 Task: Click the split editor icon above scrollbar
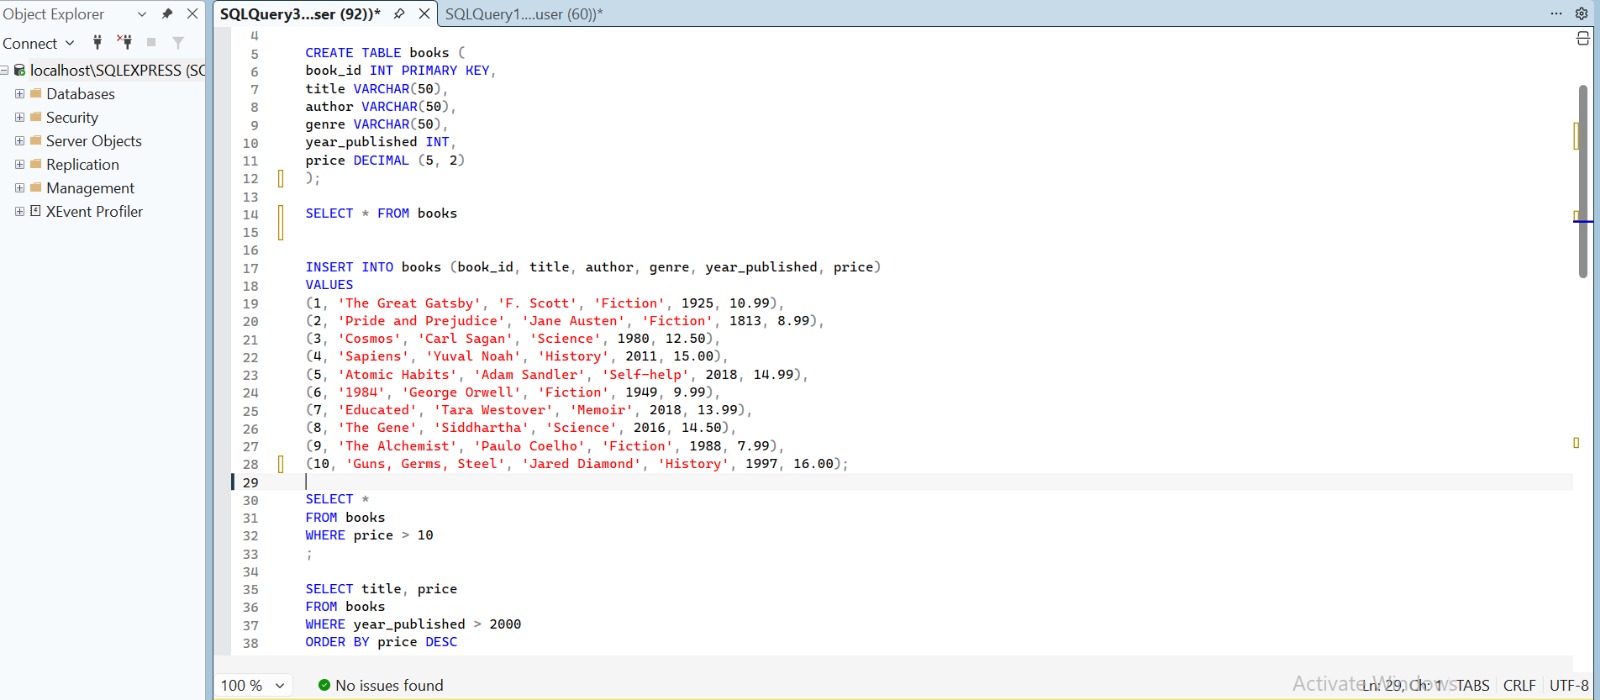(x=1583, y=38)
